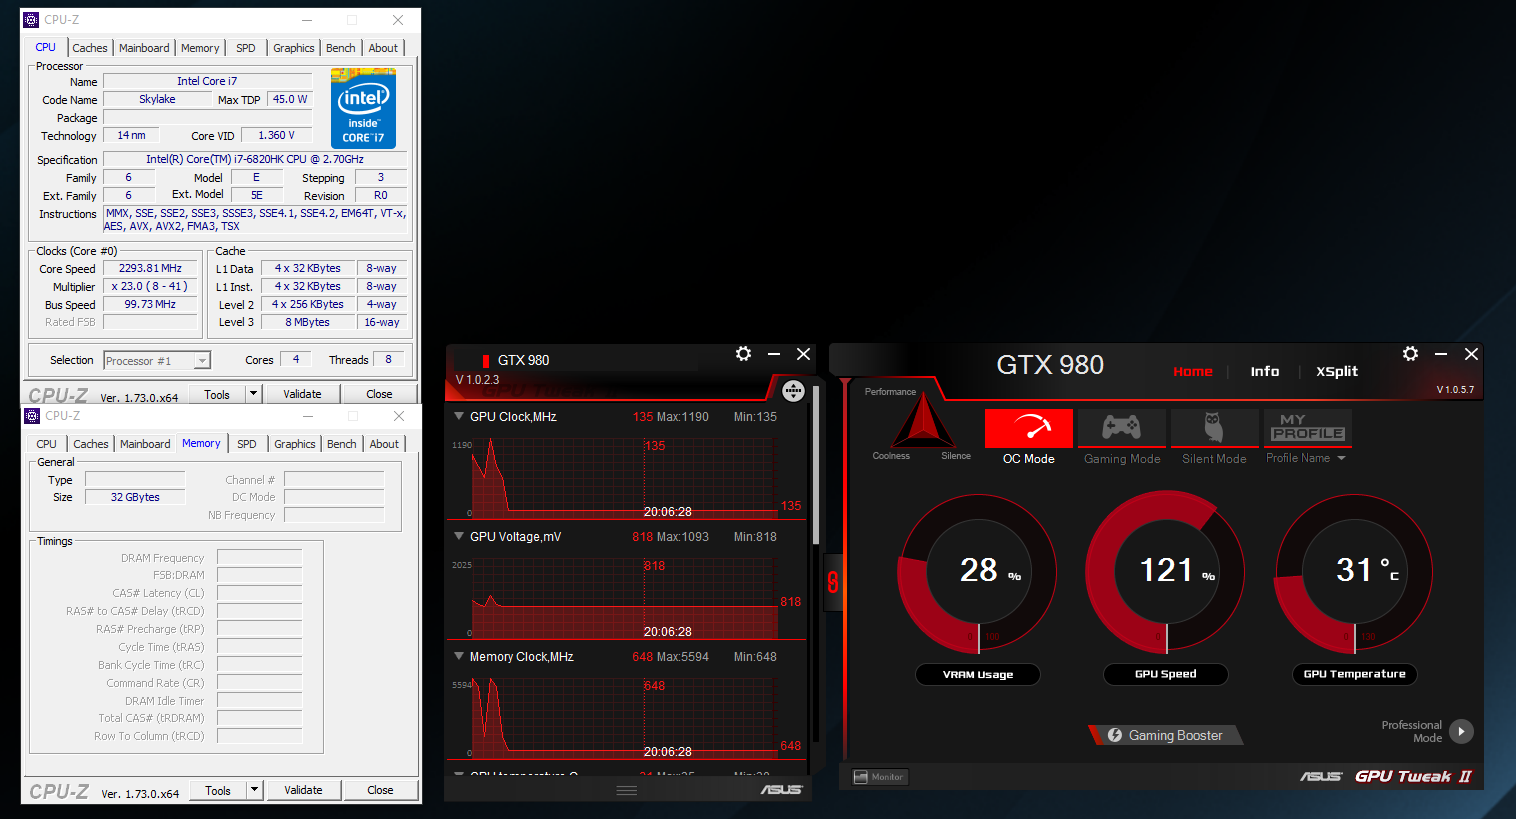This screenshot has width=1516, height=819.
Task: Open My Profile icon in GPU Tweak
Action: 1307,428
